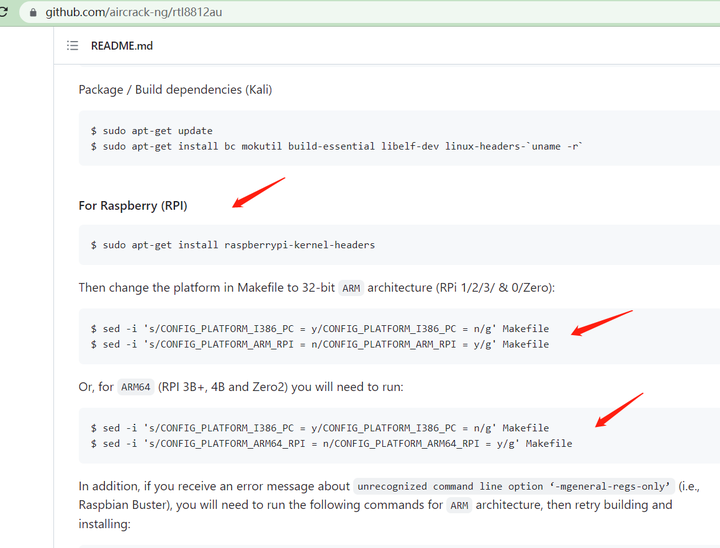The height and width of the screenshot is (548, 720).
Task: Click 'unrecognized command line option' inline code
Action: coord(514,486)
